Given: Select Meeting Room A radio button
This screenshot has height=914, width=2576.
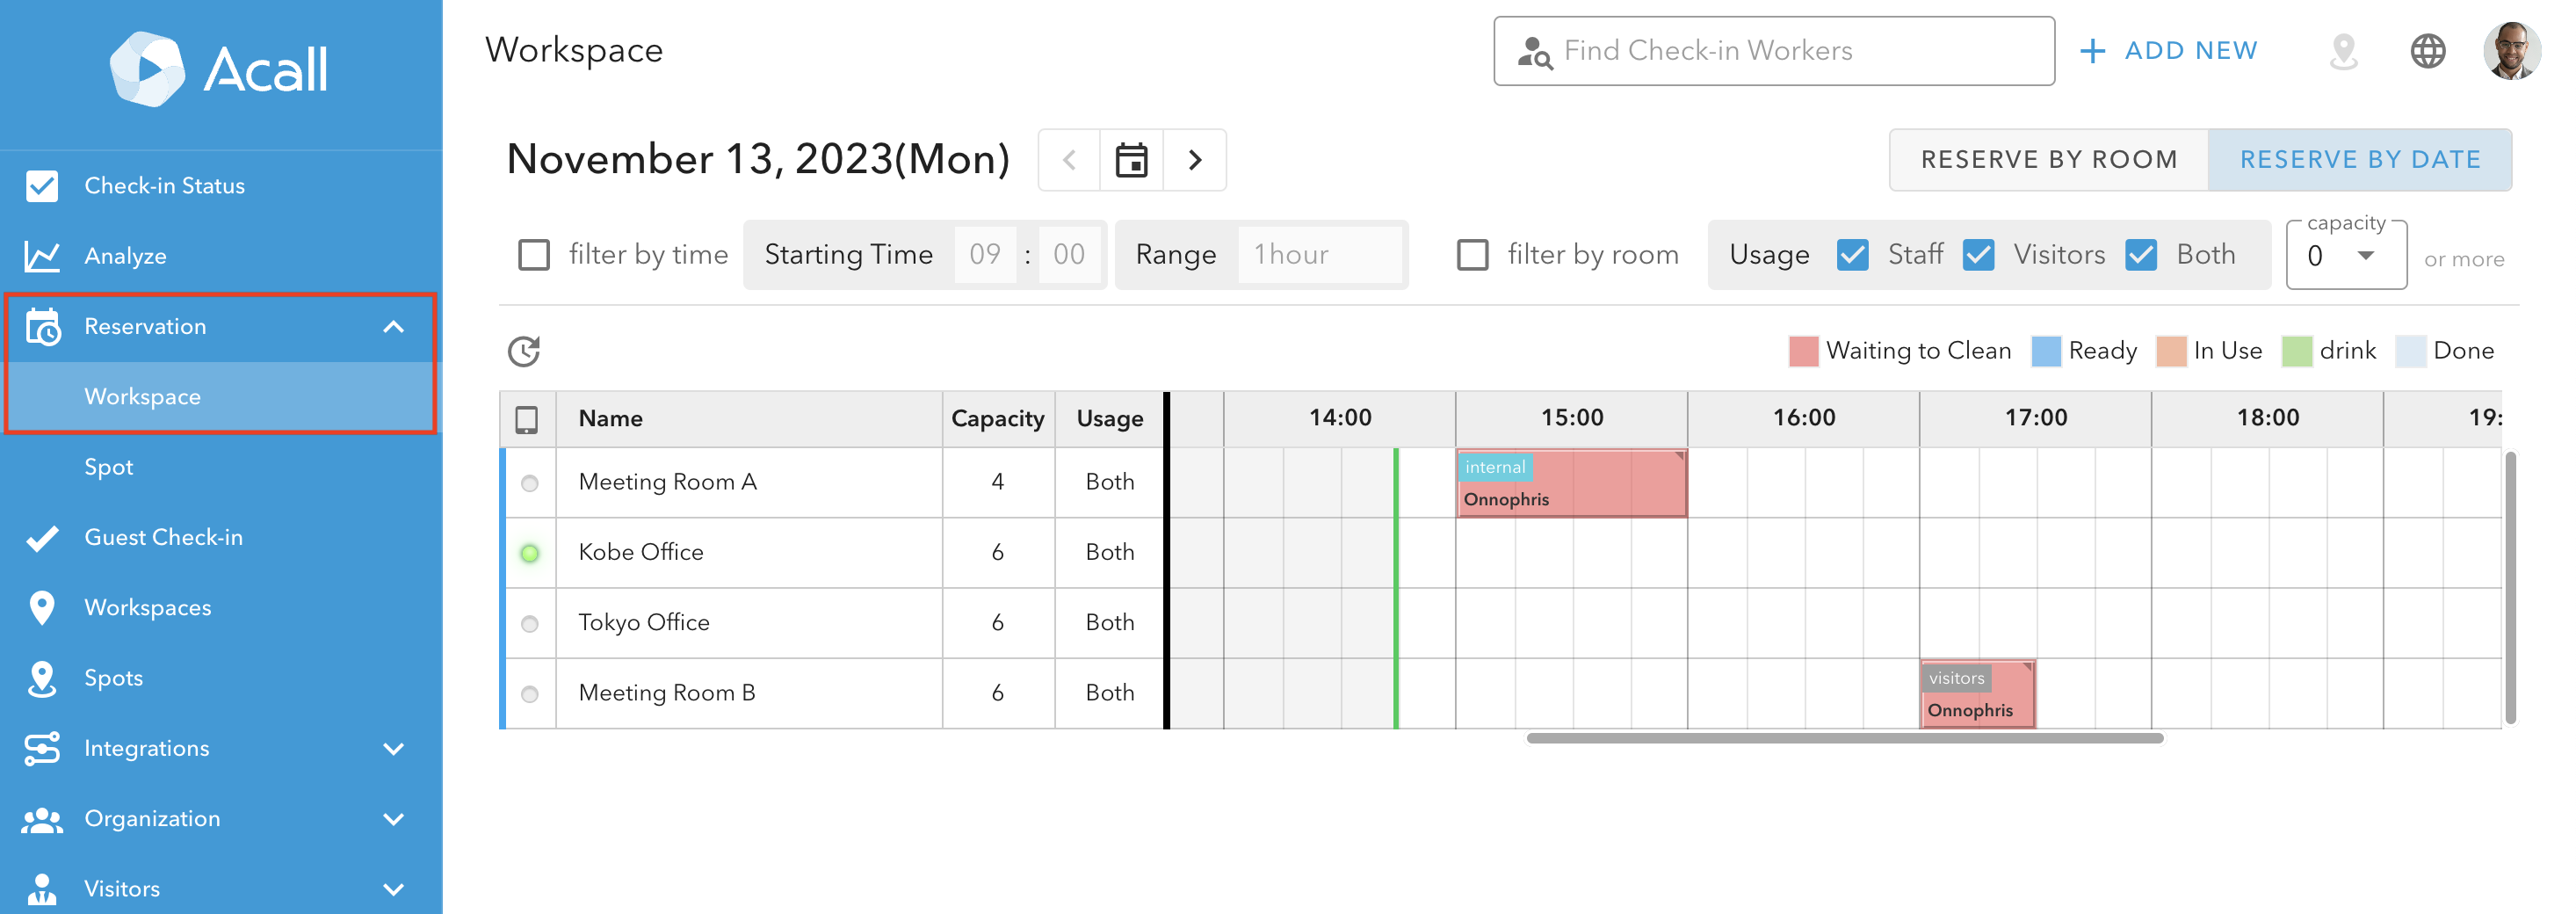Looking at the screenshot, I should tap(530, 484).
